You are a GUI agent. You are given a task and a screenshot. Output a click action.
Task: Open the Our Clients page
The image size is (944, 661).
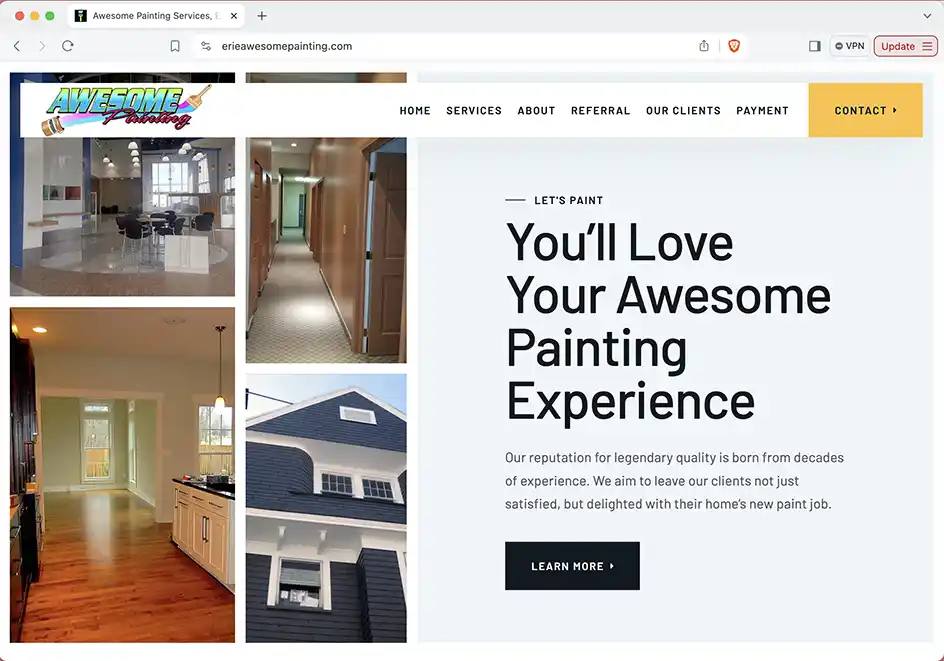pyautogui.click(x=683, y=111)
